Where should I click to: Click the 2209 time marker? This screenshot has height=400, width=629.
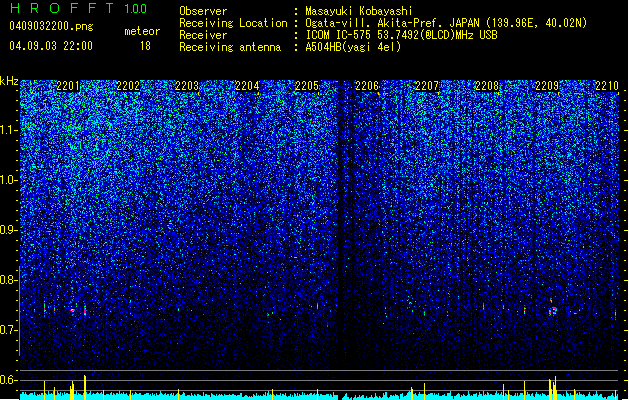(x=547, y=86)
